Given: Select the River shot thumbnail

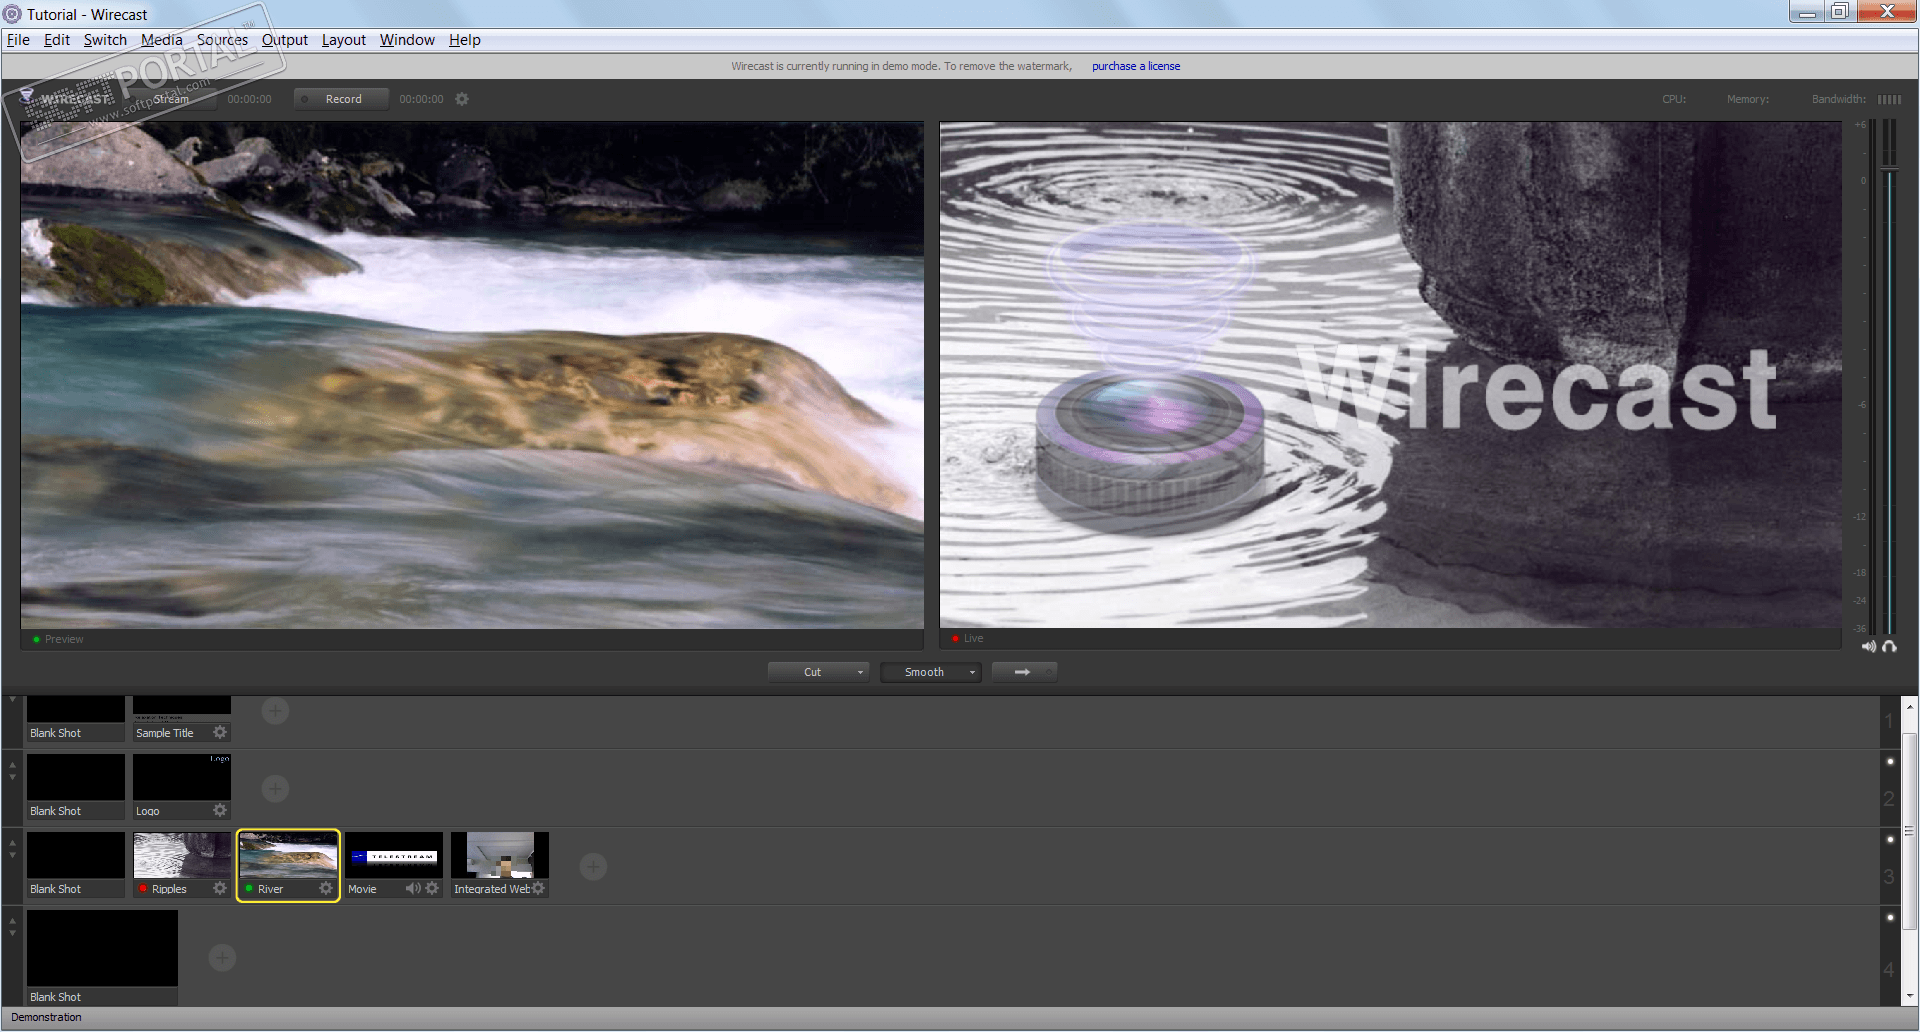Looking at the screenshot, I should tap(288, 856).
